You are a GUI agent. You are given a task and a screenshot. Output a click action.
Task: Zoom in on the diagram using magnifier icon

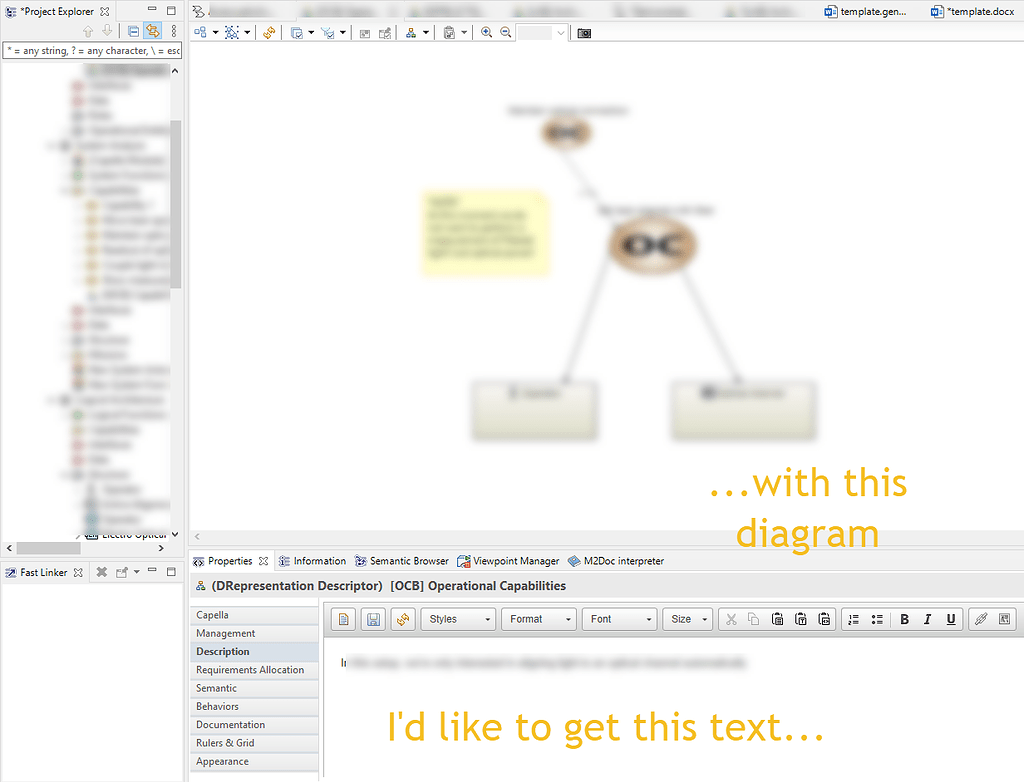coord(487,31)
